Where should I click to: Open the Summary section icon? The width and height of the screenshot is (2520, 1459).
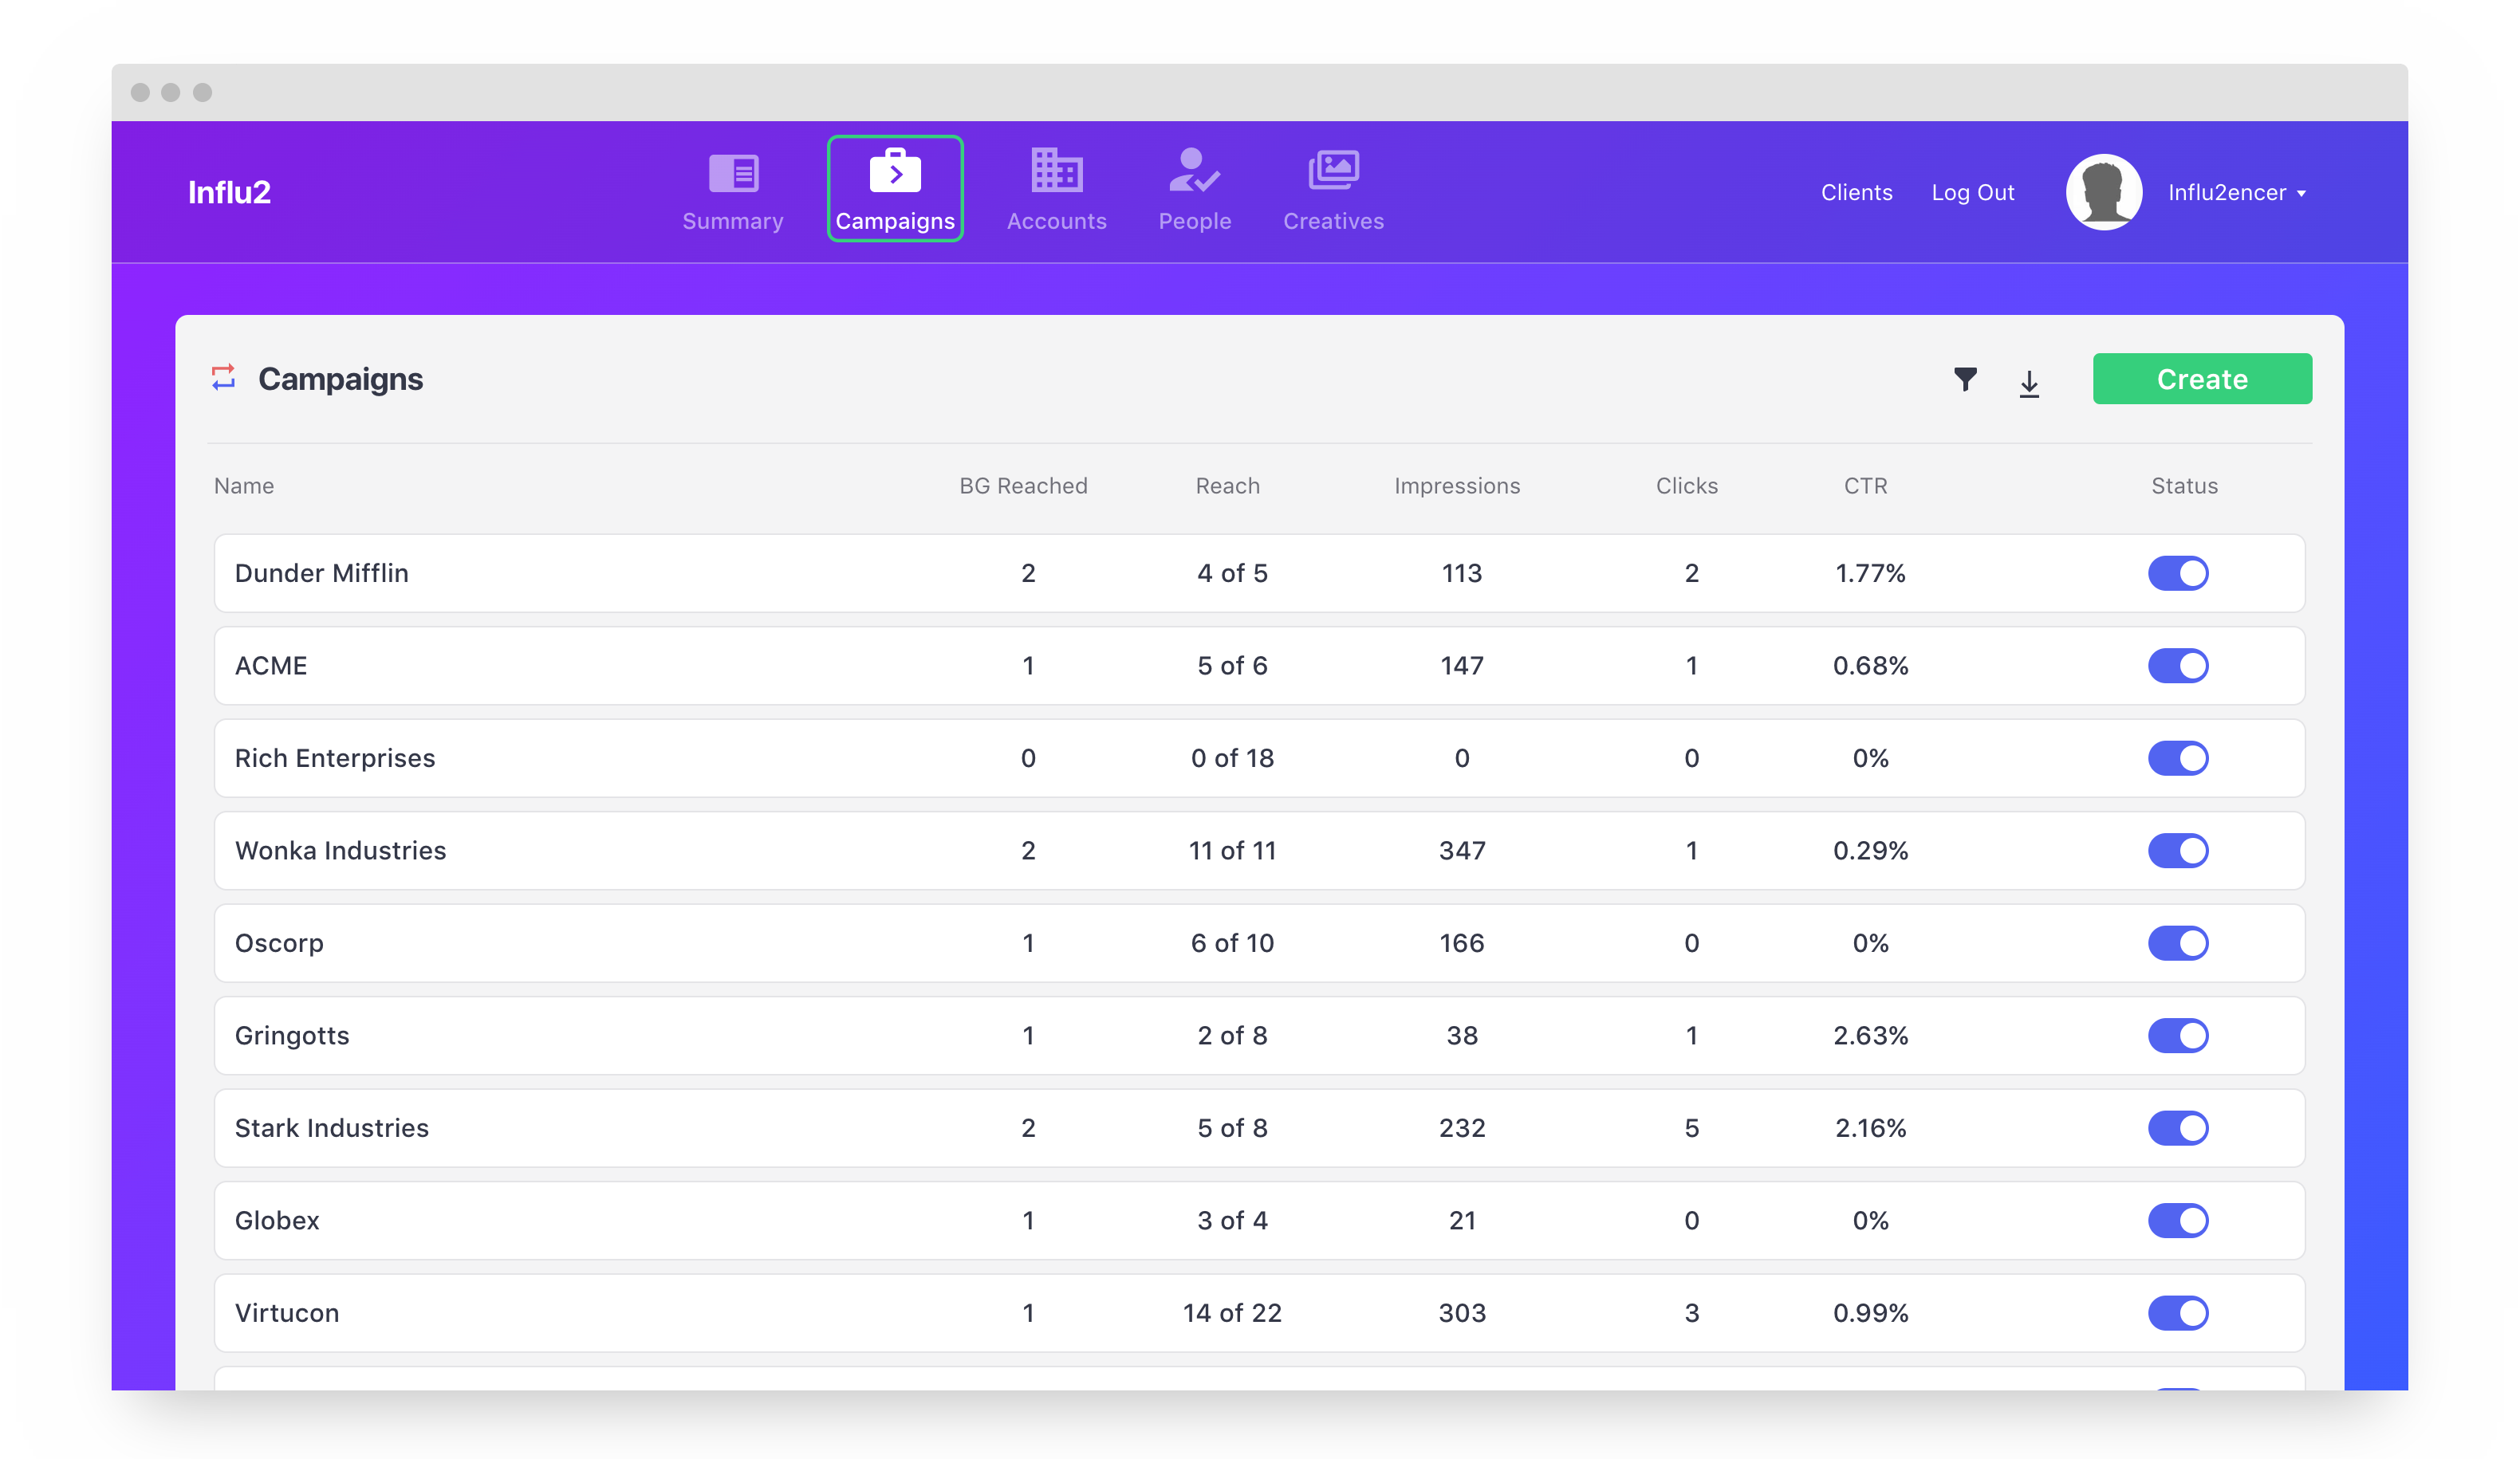tap(733, 173)
